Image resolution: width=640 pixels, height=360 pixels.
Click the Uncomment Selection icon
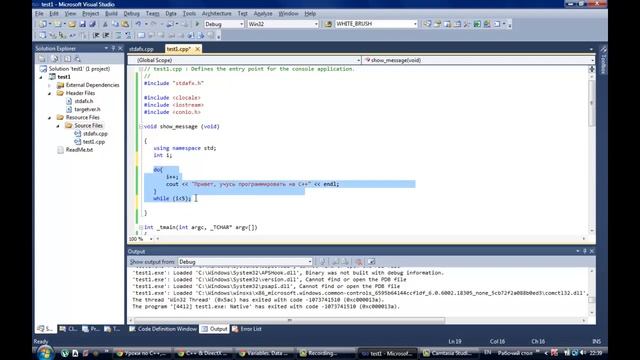(128, 35)
